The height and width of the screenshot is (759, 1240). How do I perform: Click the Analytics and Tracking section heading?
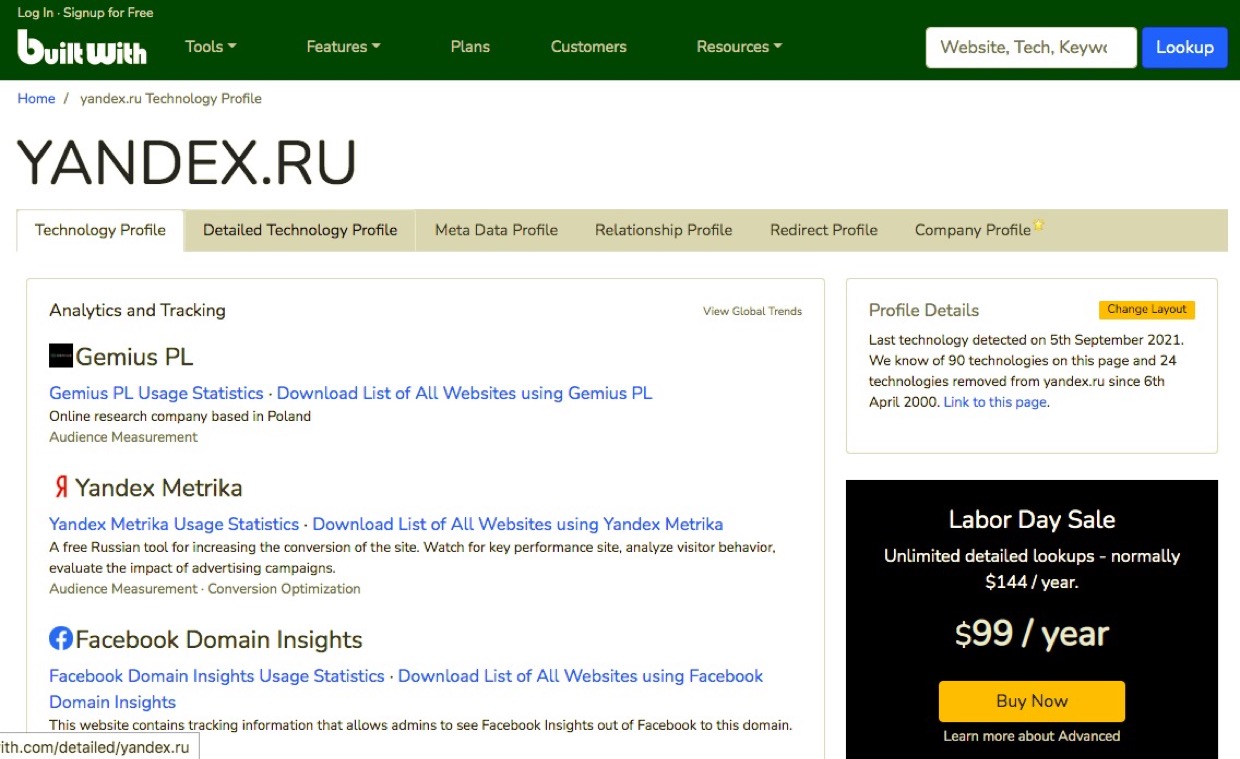pos(137,310)
